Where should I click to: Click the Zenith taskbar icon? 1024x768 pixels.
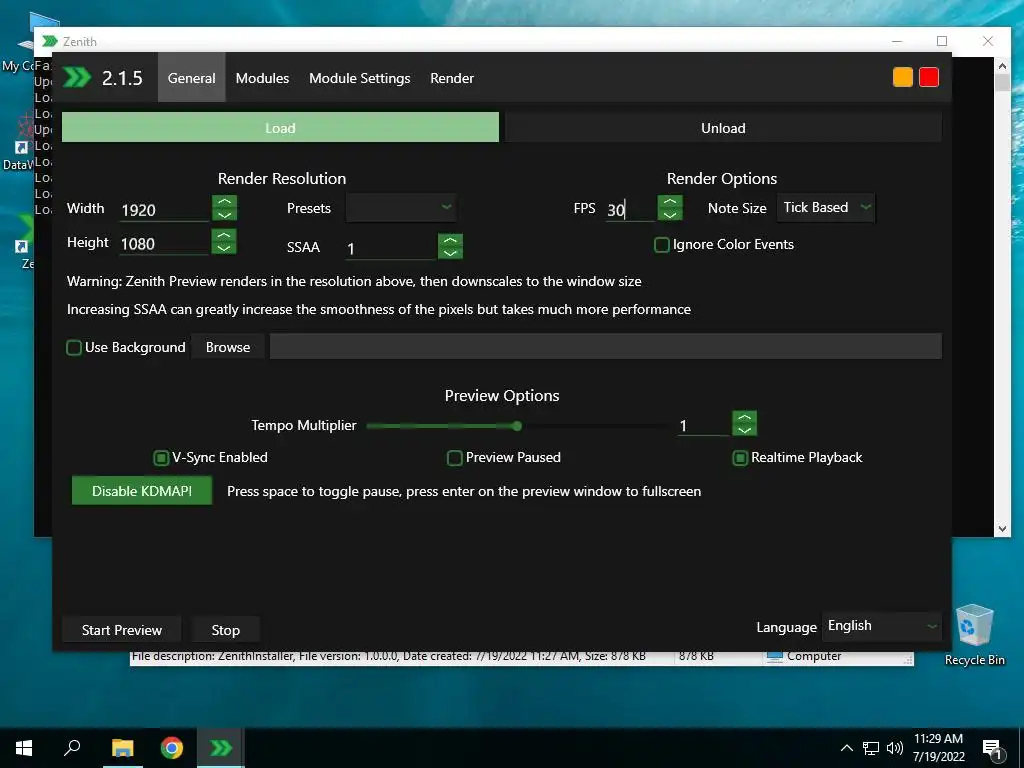[x=221, y=748]
